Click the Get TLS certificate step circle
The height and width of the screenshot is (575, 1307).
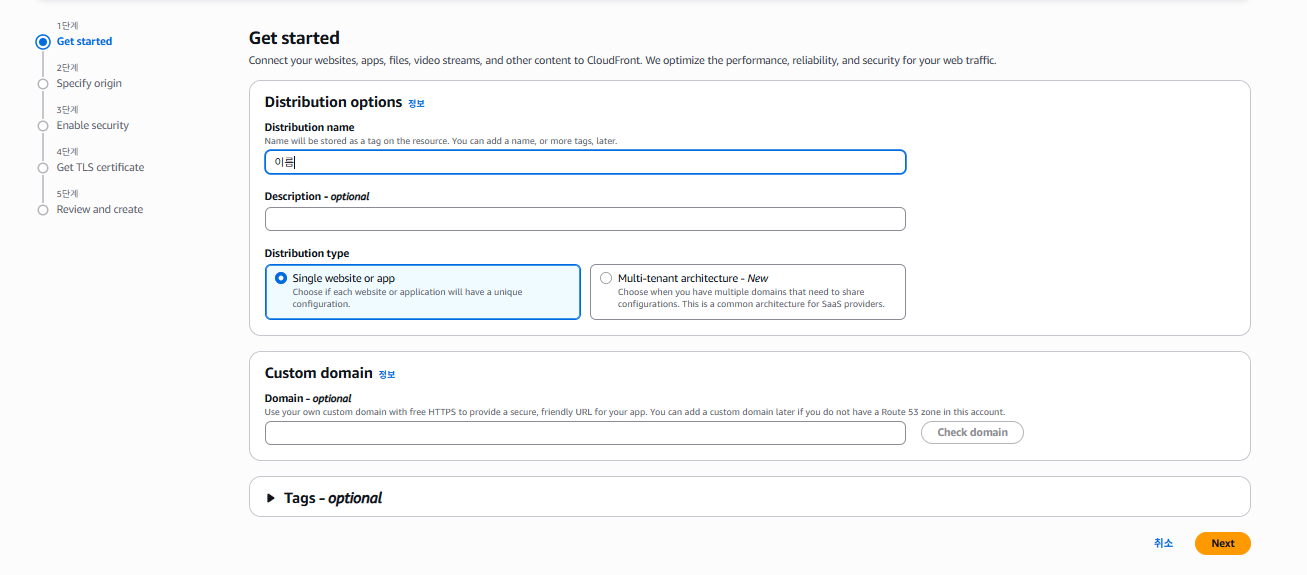tap(42, 168)
